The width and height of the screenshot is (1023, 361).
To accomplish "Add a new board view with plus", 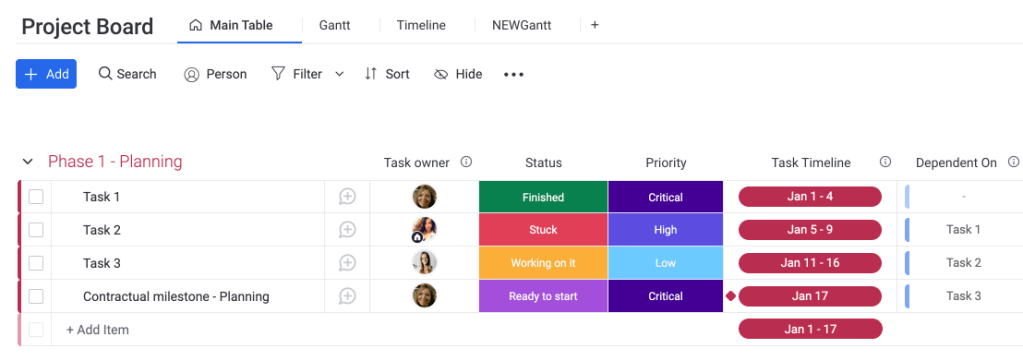I will click(594, 25).
